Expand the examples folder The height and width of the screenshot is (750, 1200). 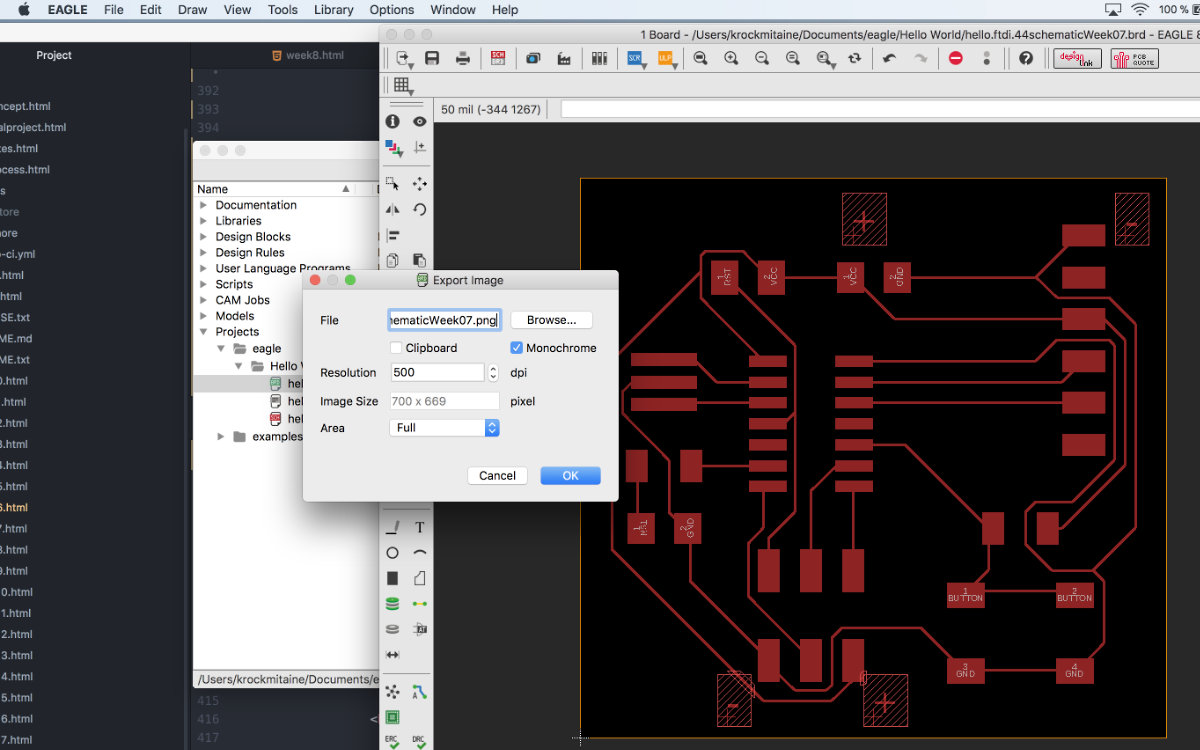click(x=221, y=436)
